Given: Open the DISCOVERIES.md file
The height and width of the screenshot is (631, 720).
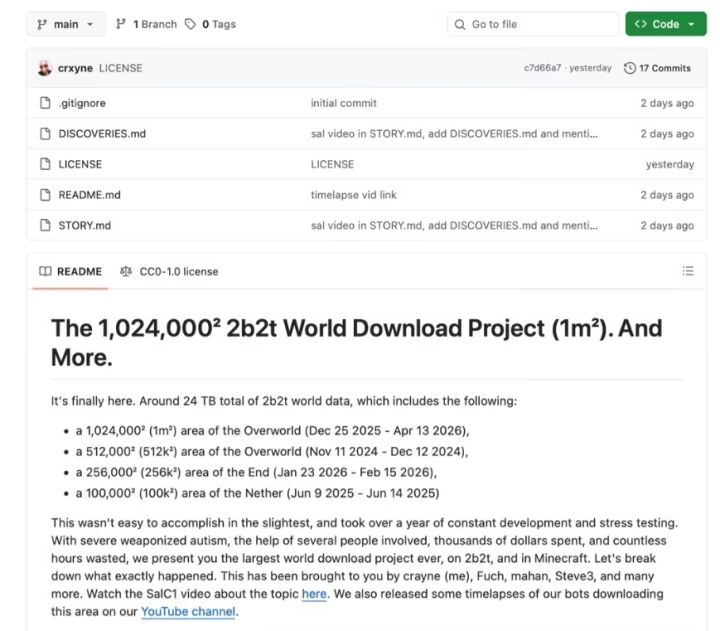Looking at the screenshot, I should click(x=102, y=134).
